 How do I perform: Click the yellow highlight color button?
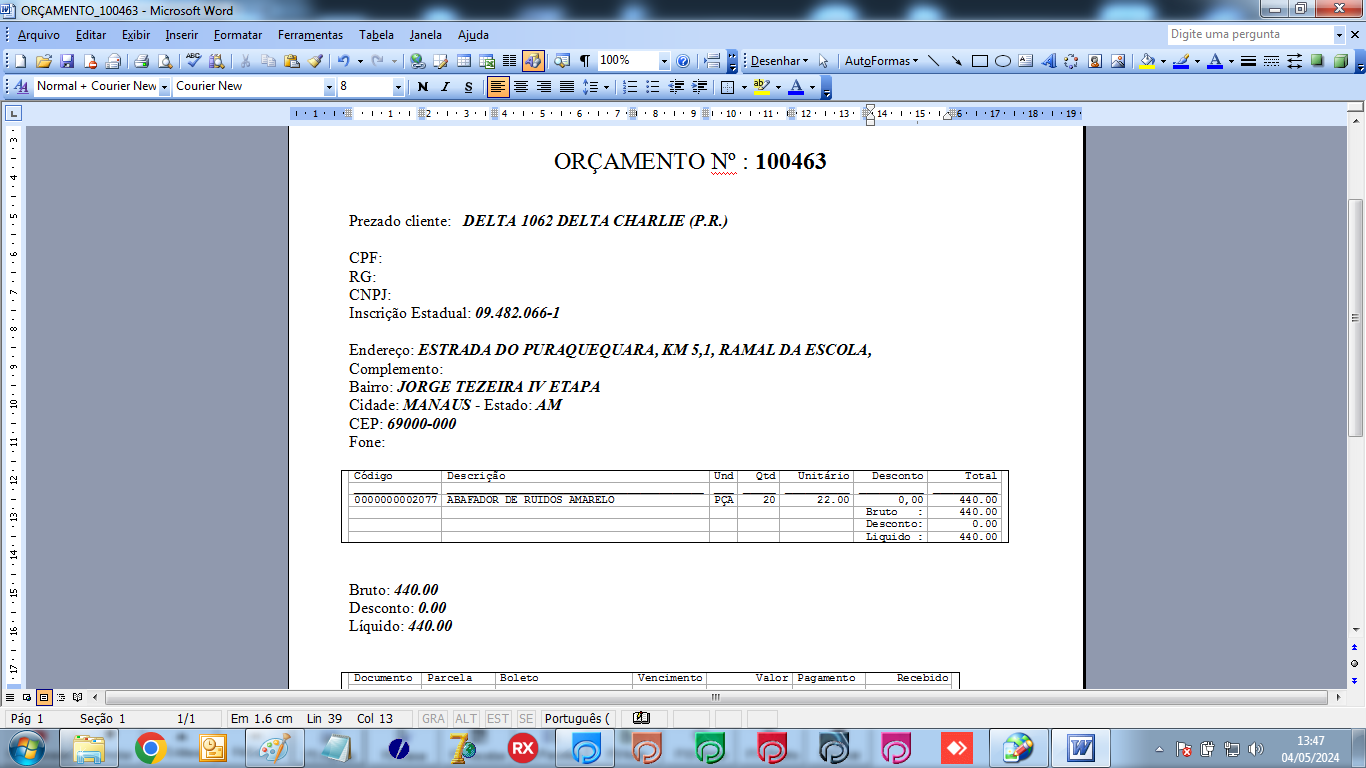761,87
